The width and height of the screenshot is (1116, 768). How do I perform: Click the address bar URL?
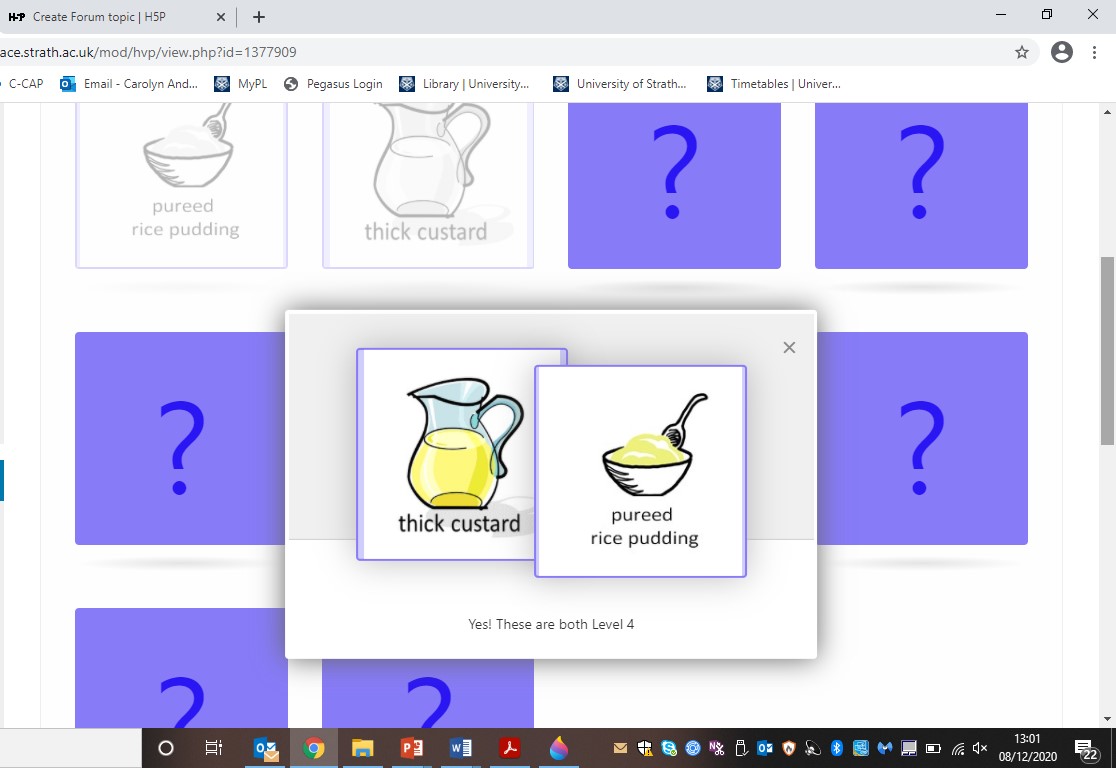point(149,52)
